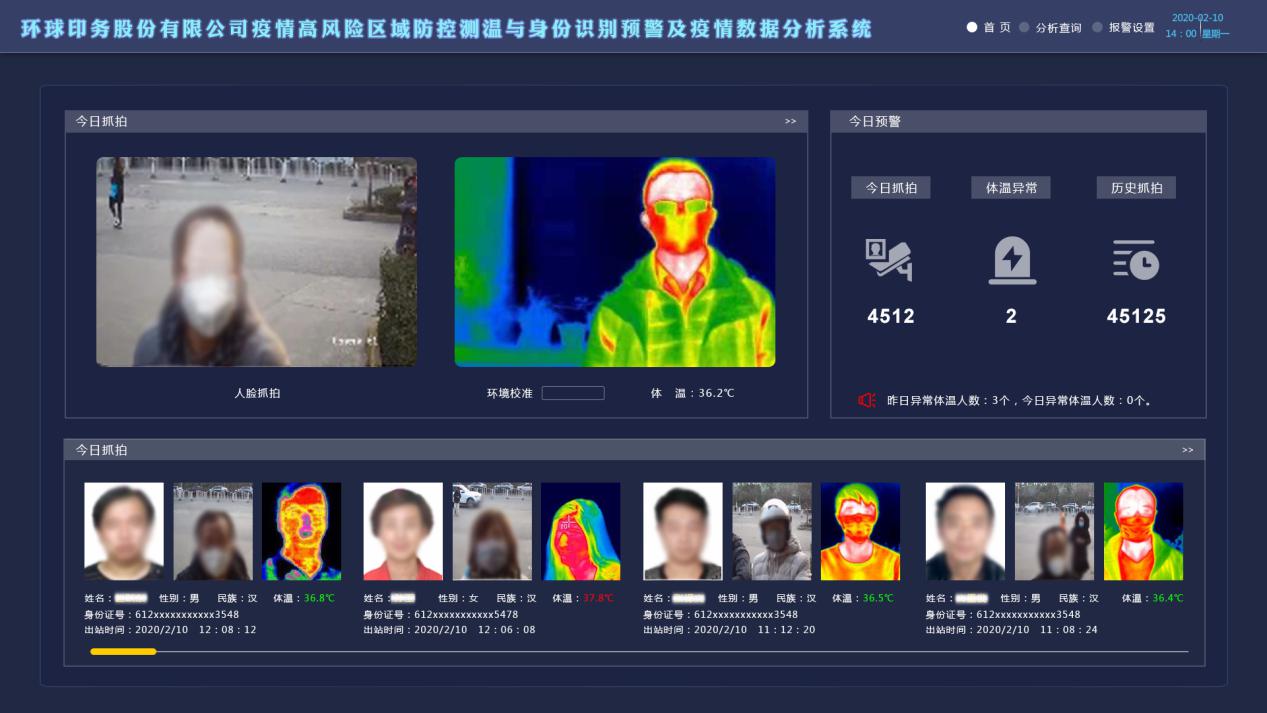Click the yellow horizontal scrollbar thumb
The width and height of the screenshot is (1267, 713).
[x=123, y=652]
